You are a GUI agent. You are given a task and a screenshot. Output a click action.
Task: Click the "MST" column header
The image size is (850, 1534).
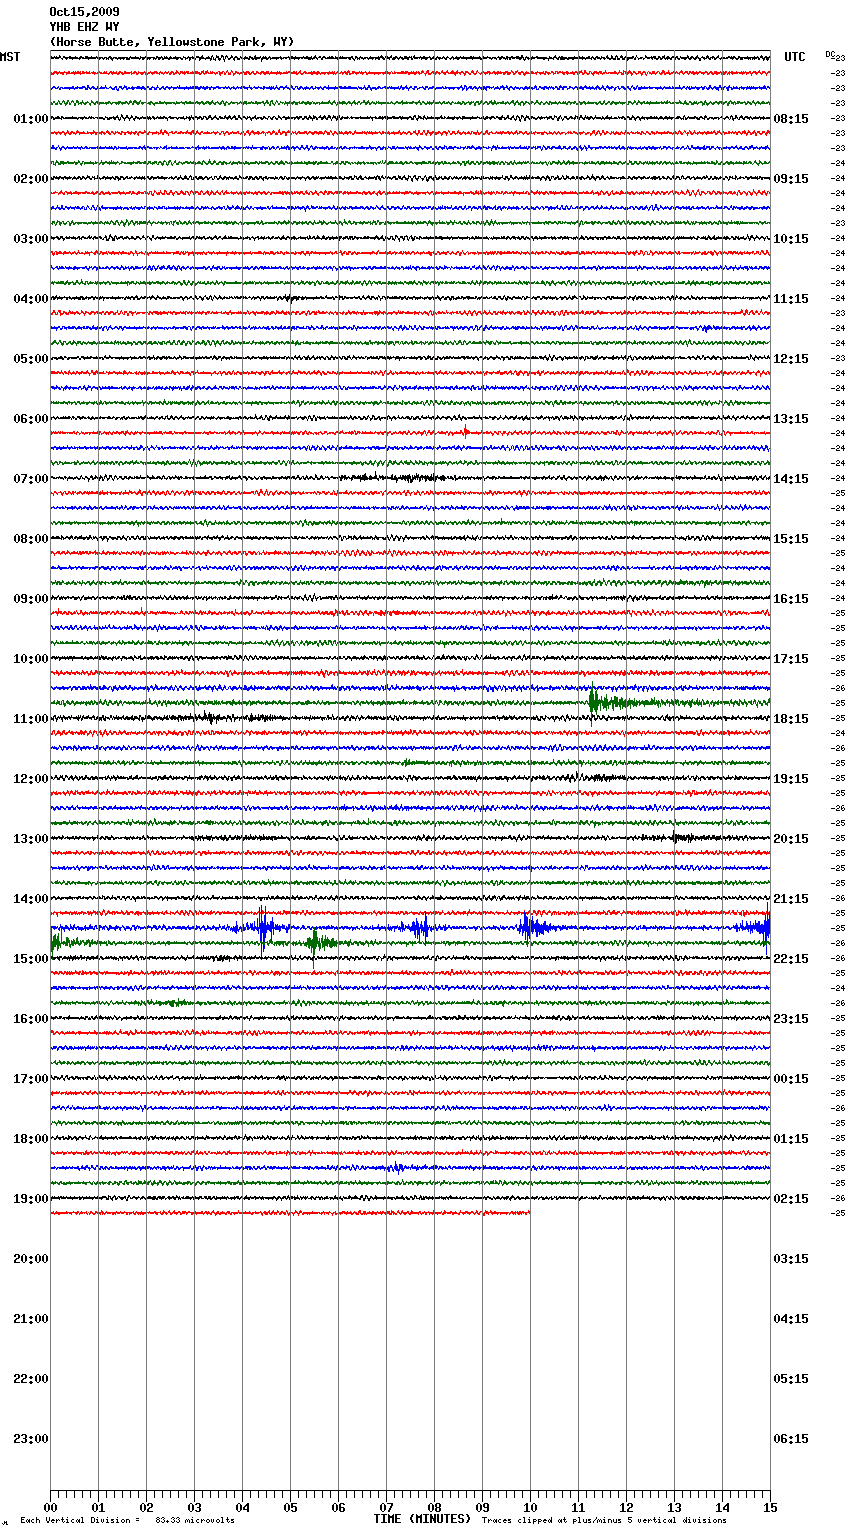click(10, 57)
